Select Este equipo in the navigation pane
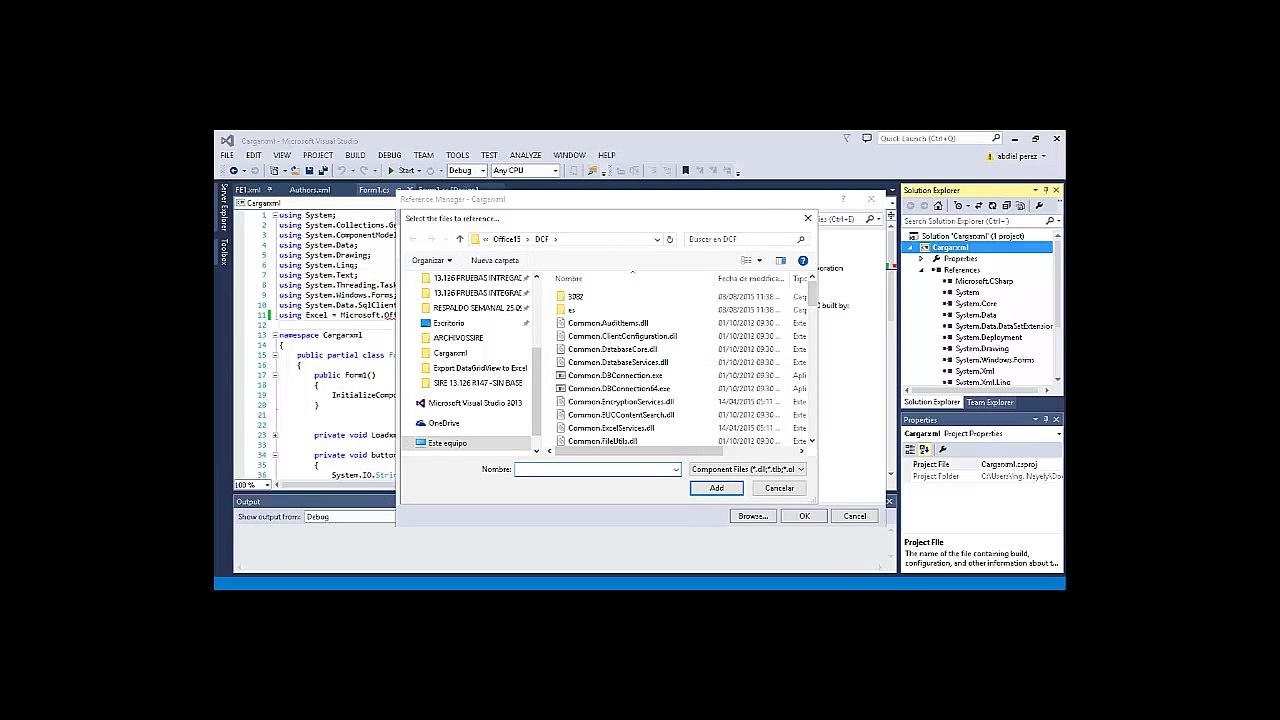The width and height of the screenshot is (1280, 720). point(447,443)
